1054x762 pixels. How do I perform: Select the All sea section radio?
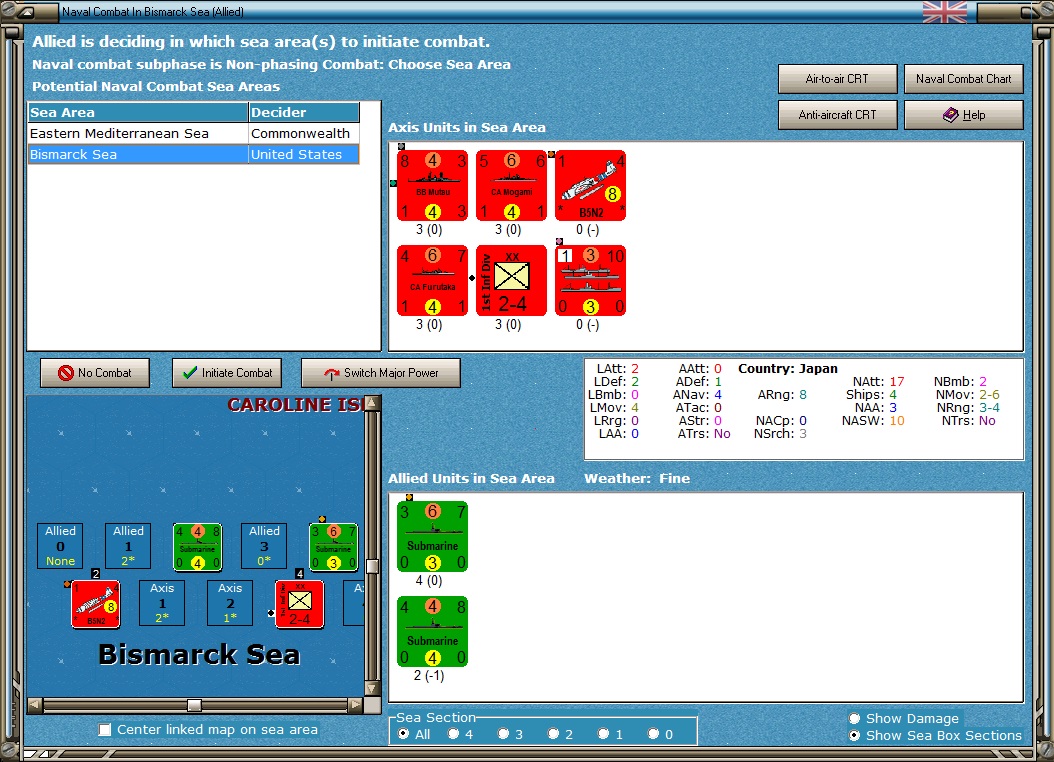click(x=403, y=734)
